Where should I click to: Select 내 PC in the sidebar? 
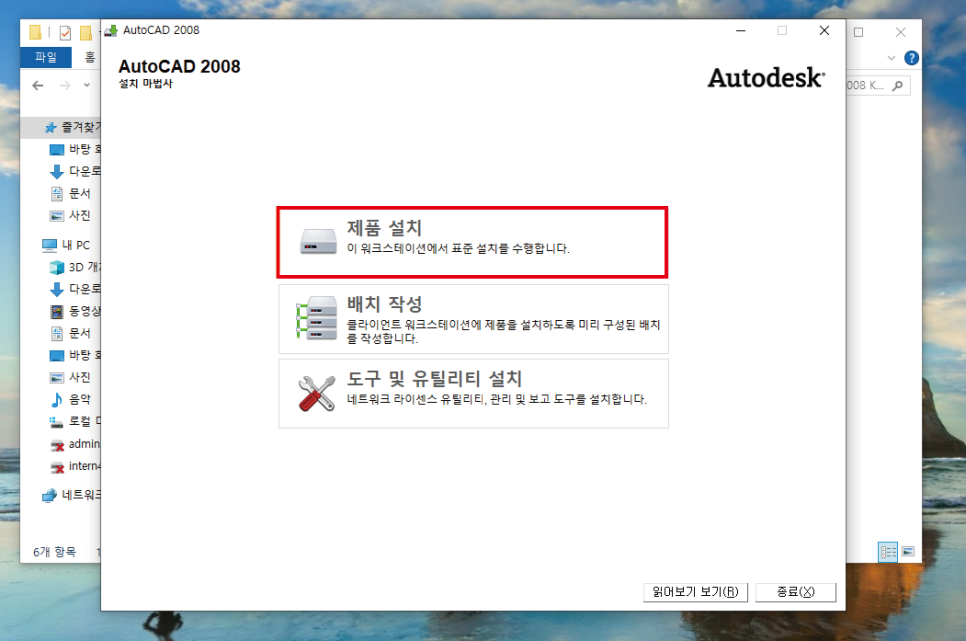click(x=66, y=245)
